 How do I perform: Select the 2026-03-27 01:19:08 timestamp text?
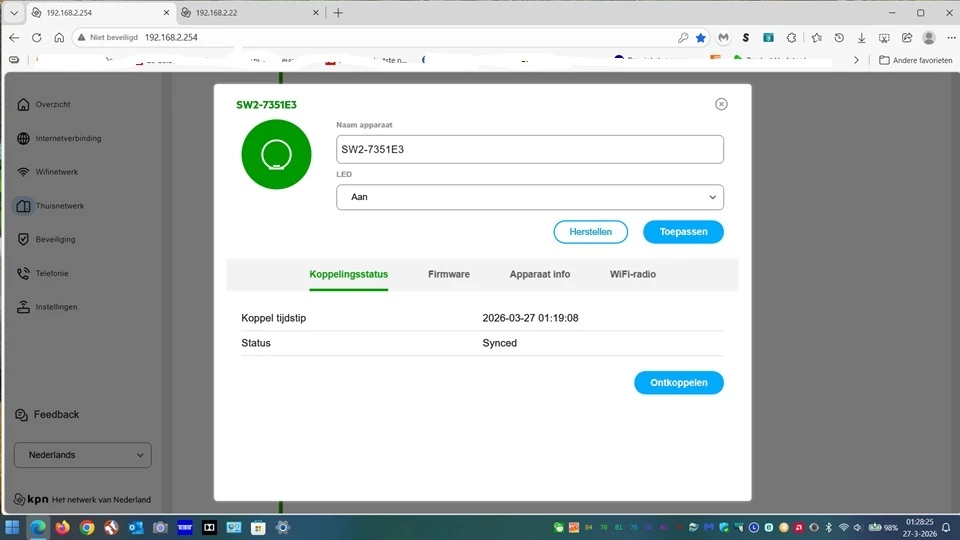530,318
